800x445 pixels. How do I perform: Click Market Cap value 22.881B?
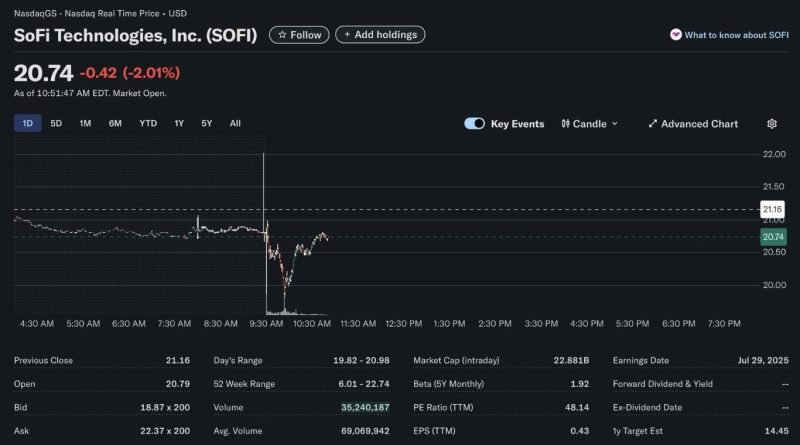(x=571, y=360)
